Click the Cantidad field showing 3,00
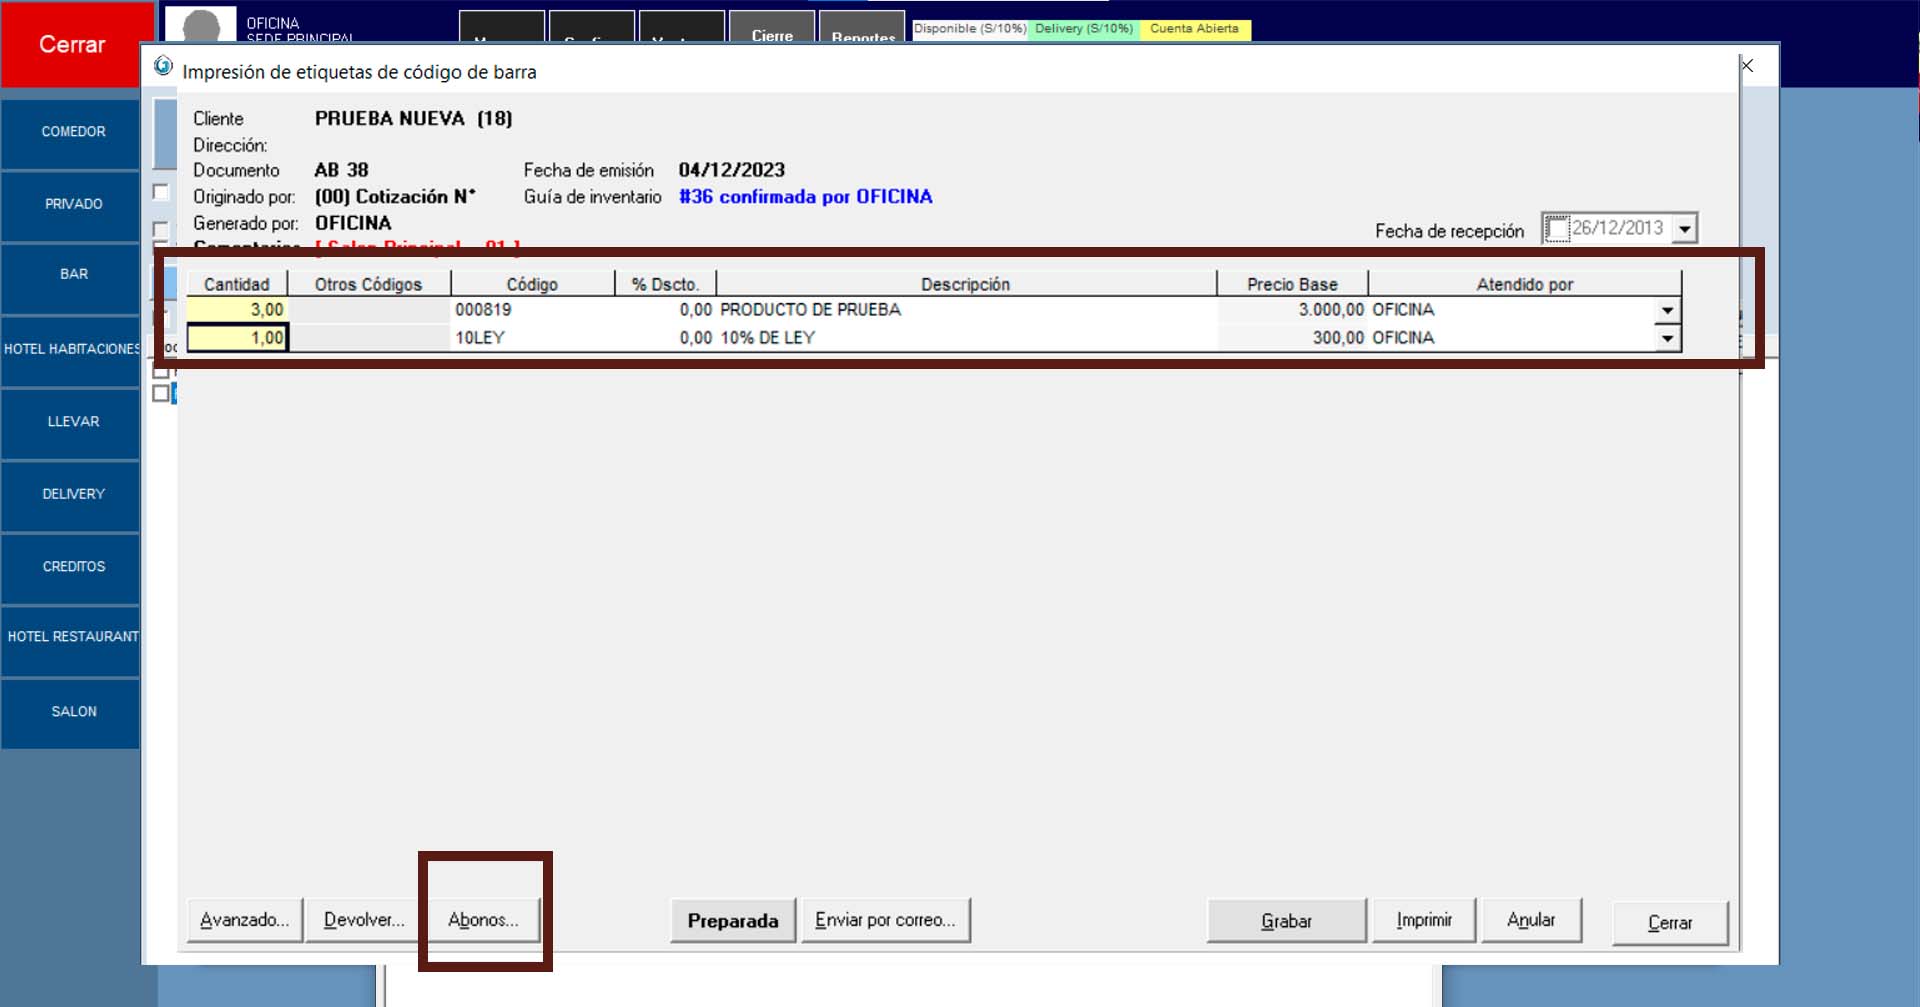This screenshot has width=1920, height=1007. 238,311
